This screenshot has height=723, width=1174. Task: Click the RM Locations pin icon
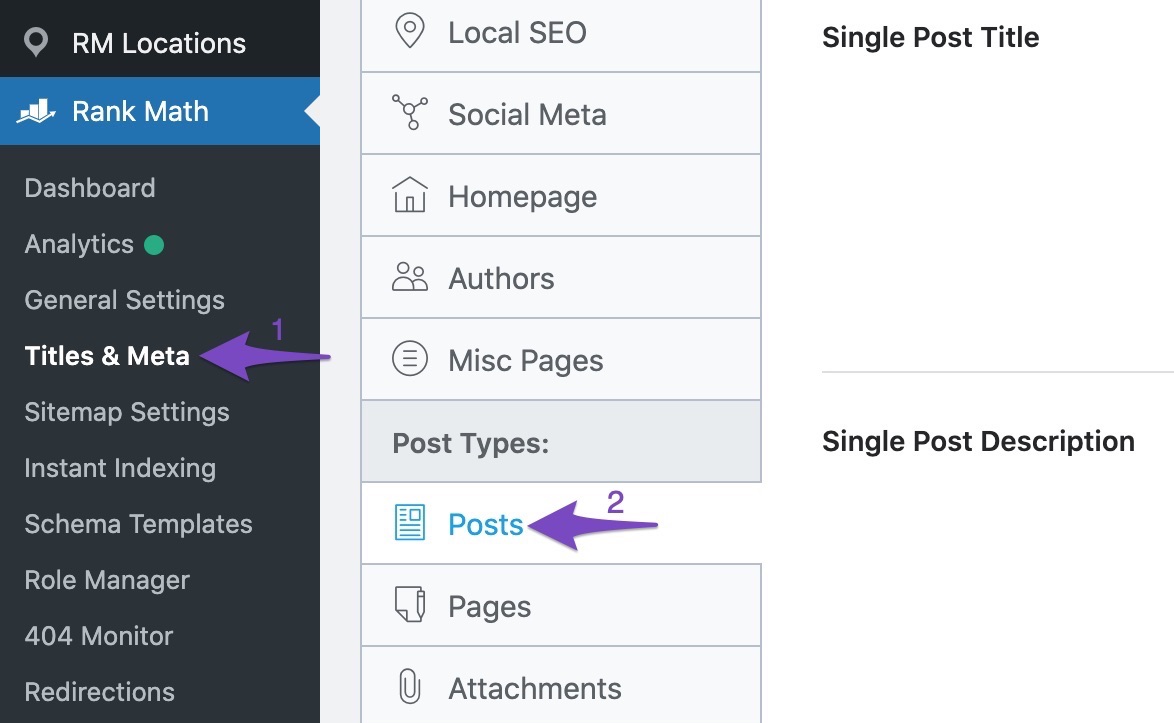click(36, 43)
